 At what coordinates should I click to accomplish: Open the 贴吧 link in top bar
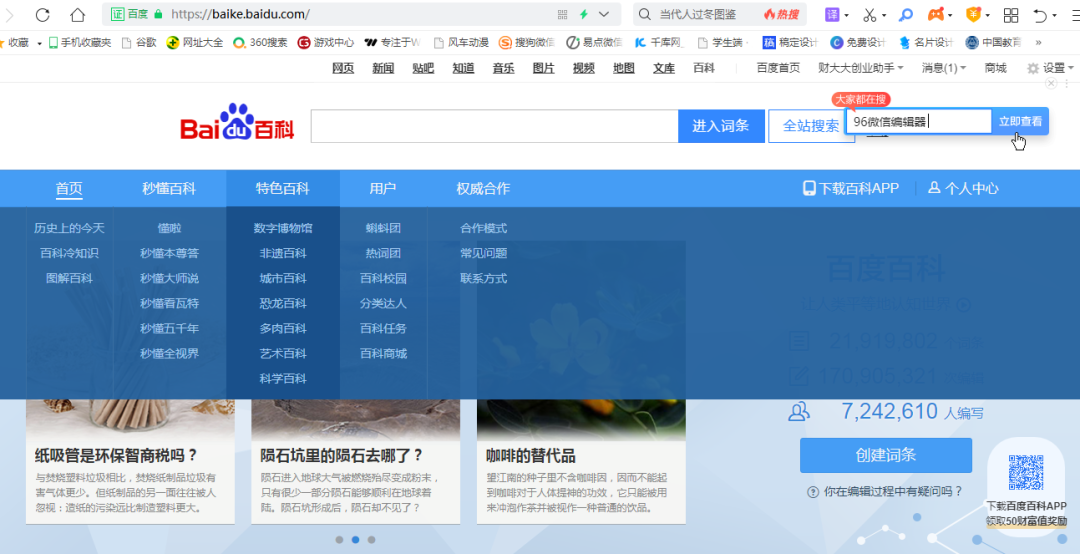click(423, 68)
